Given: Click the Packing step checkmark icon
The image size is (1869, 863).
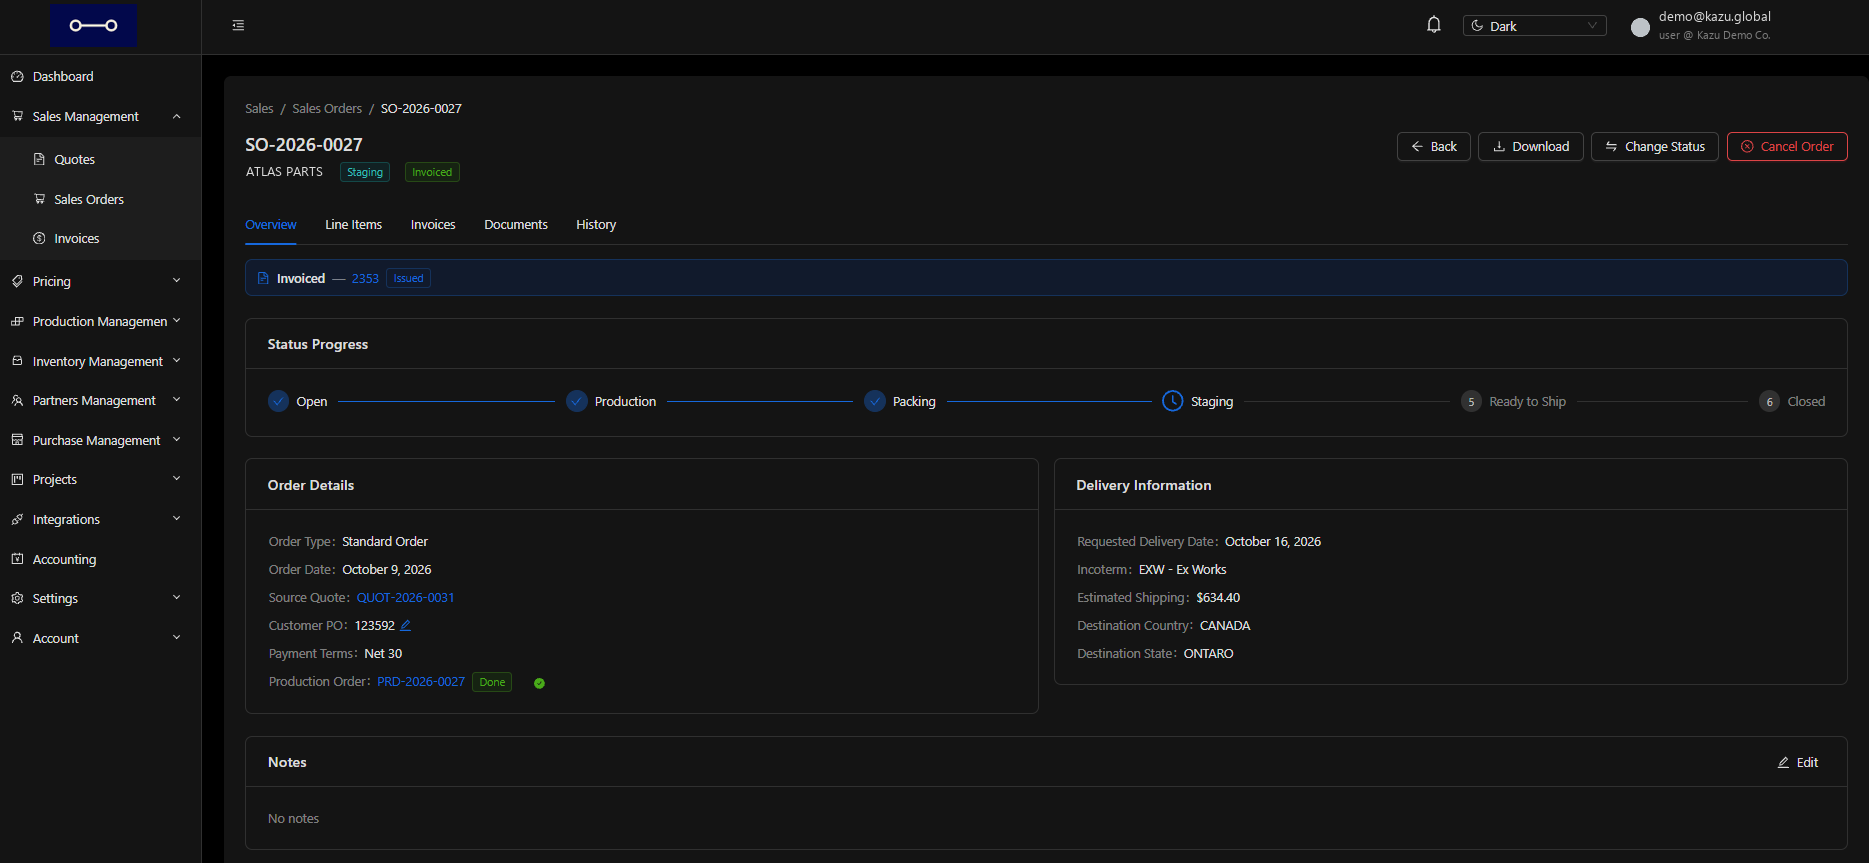Looking at the screenshot, I should click(x=875, y=401).
